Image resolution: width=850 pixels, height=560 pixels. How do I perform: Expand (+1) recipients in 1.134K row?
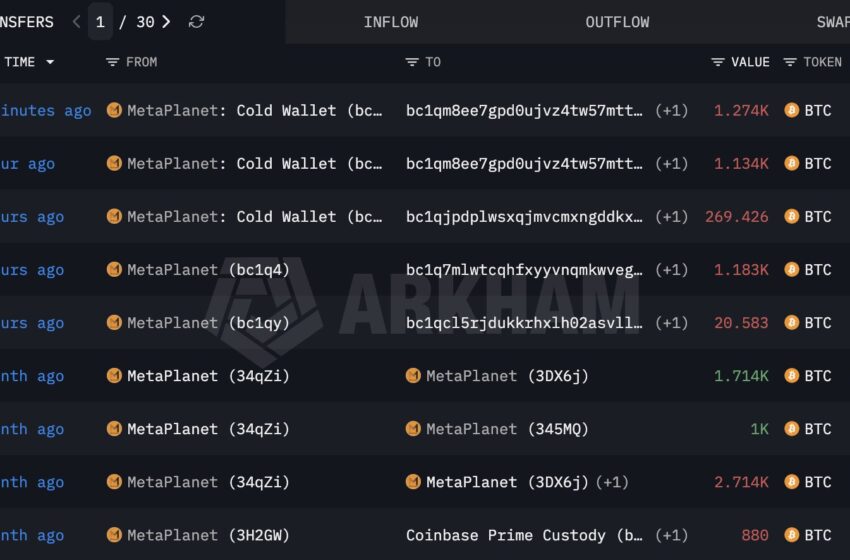pos(671,164)
